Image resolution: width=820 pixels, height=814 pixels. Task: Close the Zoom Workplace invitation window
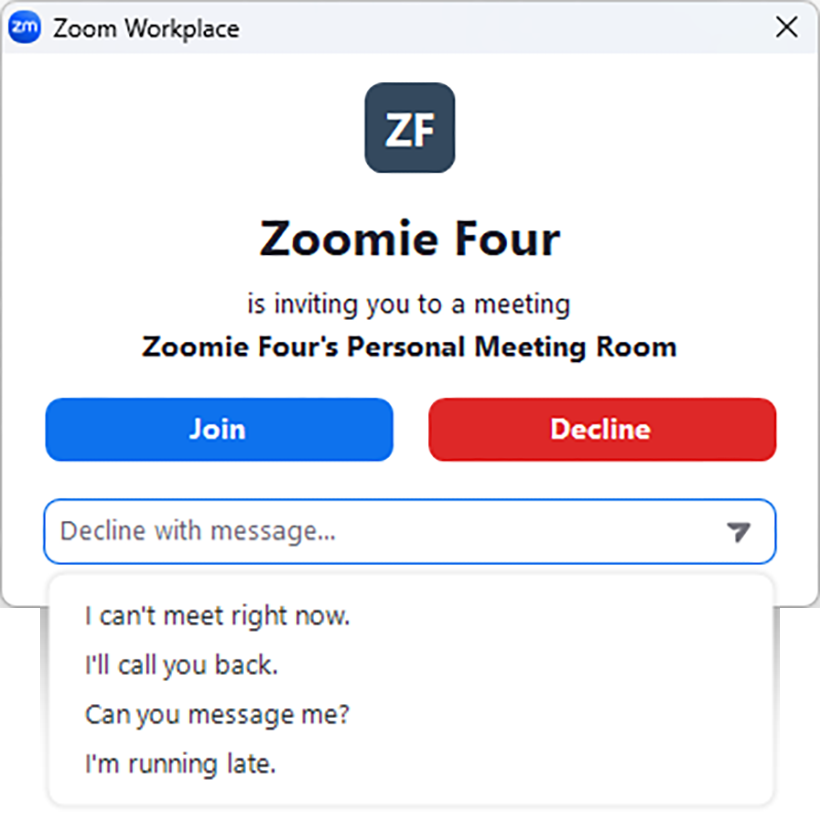pyautogui.click(x=787, y=27)
